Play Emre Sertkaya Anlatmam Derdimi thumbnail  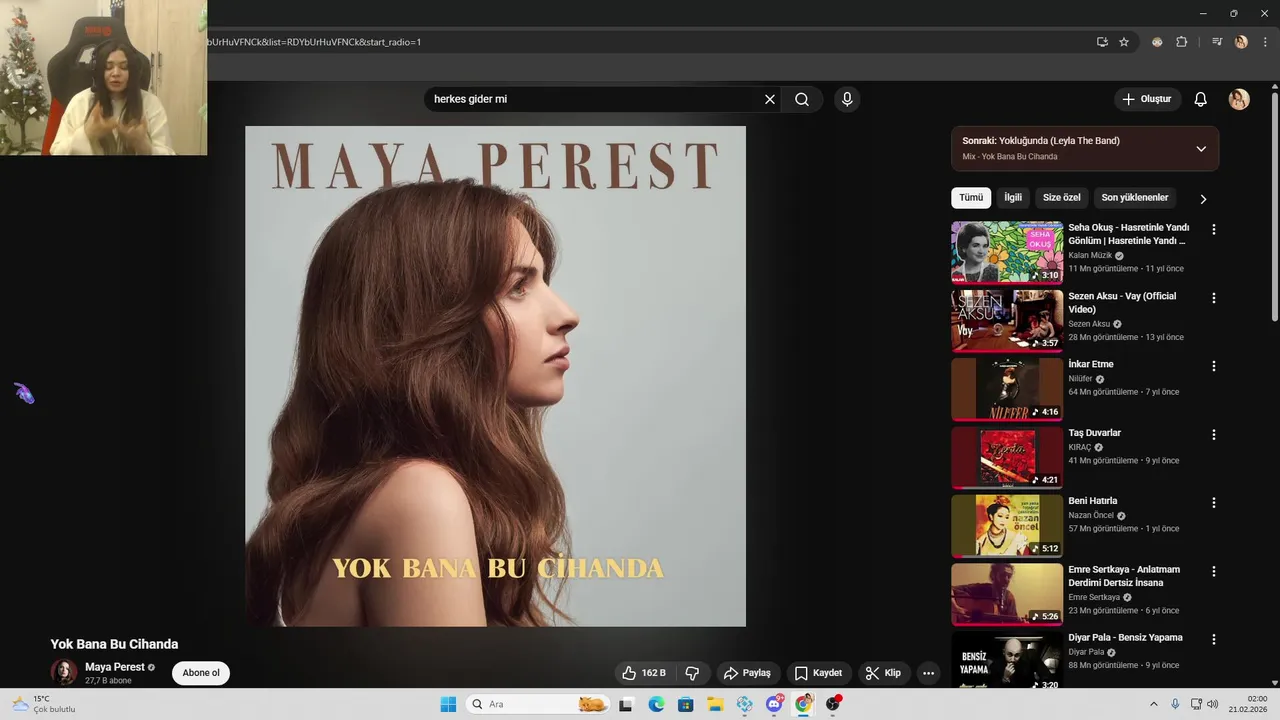1007,594
